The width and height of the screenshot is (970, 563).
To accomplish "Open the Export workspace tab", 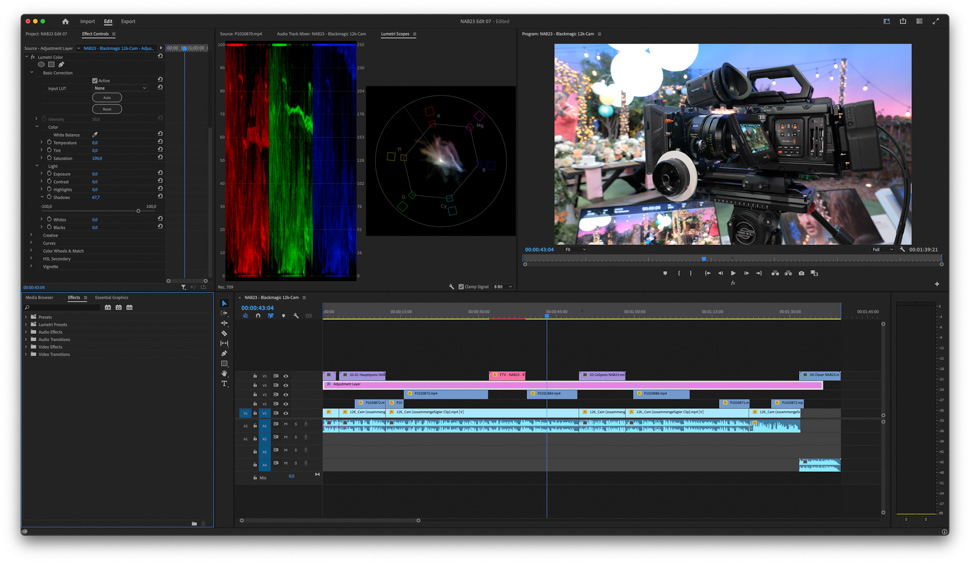I will [x=128, y=21].
